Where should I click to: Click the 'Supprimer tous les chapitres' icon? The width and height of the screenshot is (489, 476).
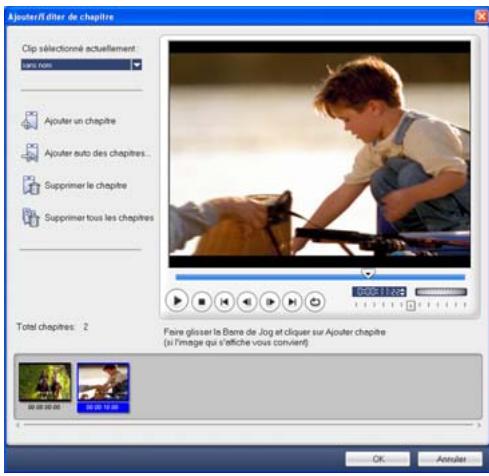pyautogui.click(x=31, y=217)
